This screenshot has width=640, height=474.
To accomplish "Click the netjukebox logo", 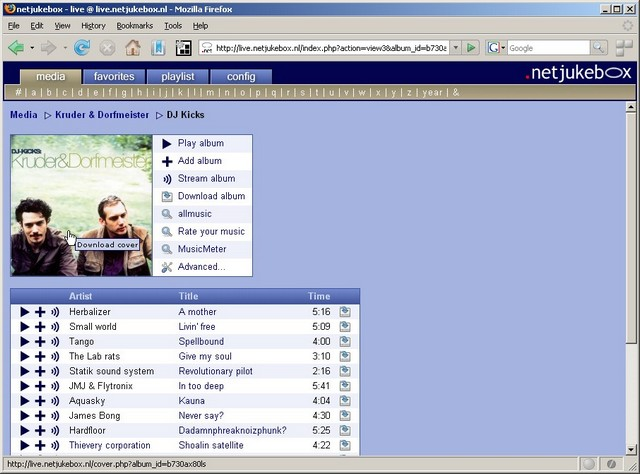I will [x=578, y=73].
